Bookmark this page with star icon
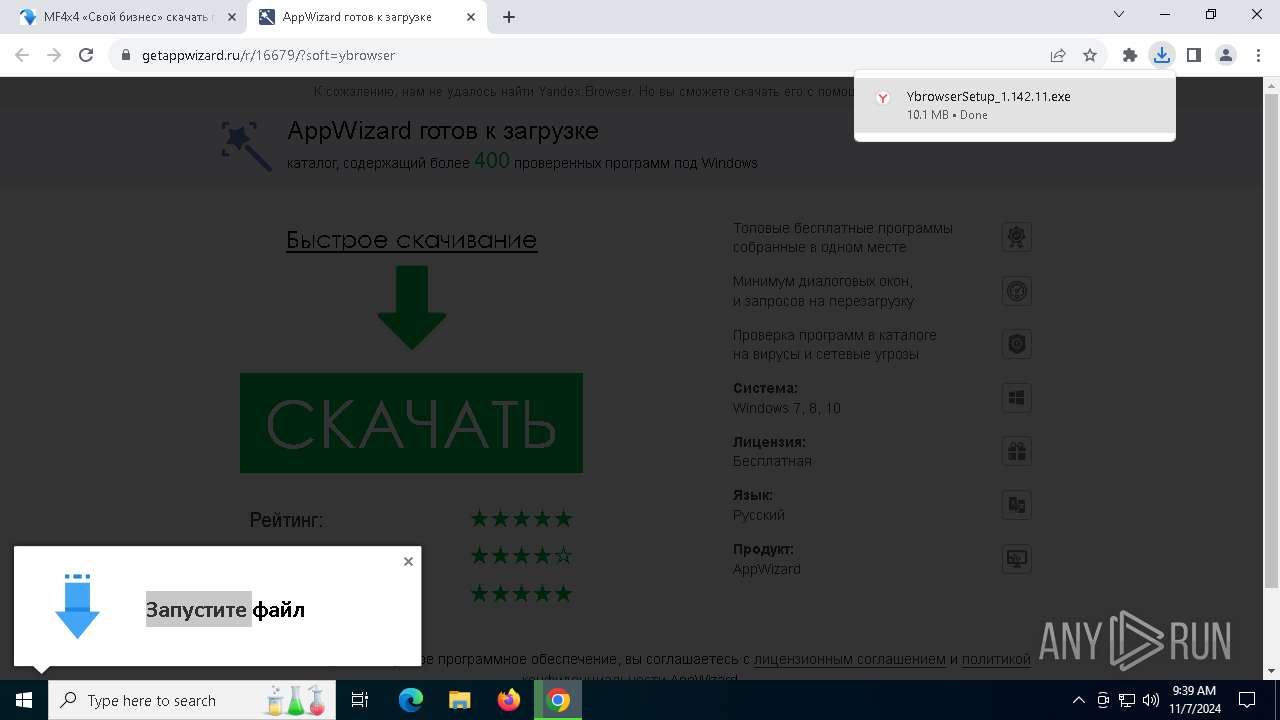Screen dimensions: 1280x720 point(1090,55)
